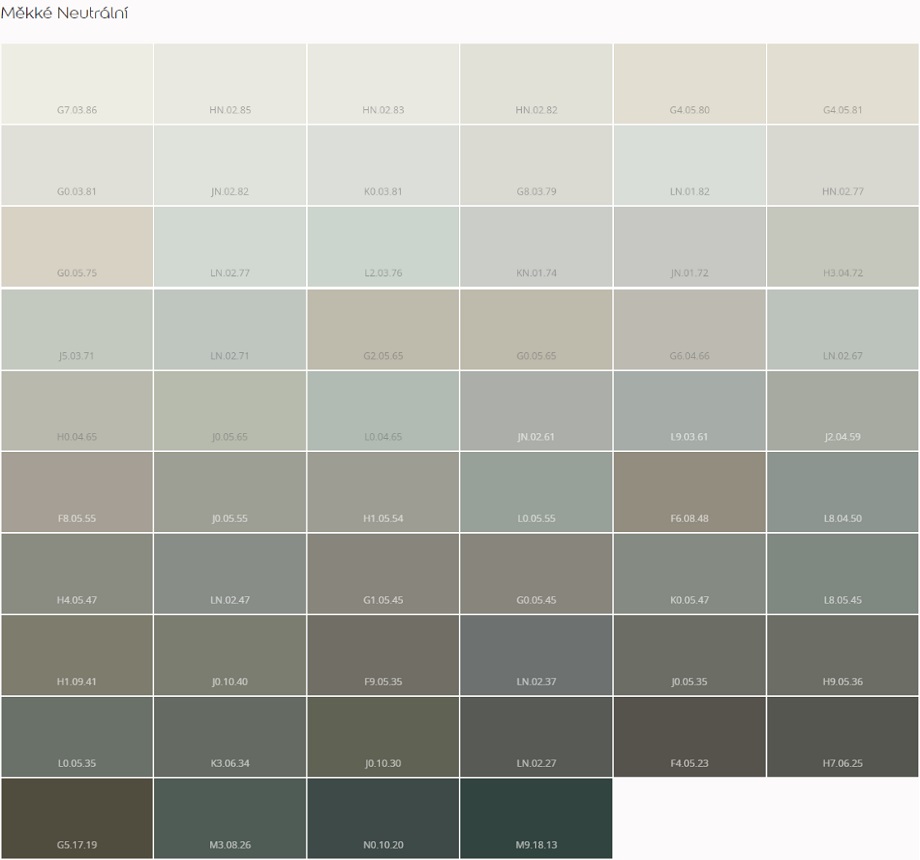Click the Měkké Neutrální heading
This screenshot has width=920, height=860.
coord(65,14)
